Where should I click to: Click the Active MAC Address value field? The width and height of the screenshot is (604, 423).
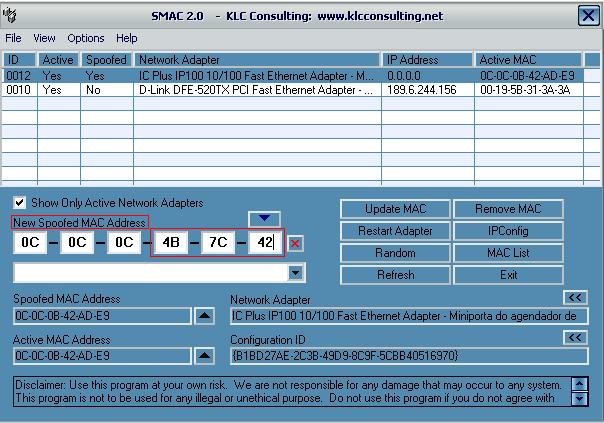(x=102, y=356)
